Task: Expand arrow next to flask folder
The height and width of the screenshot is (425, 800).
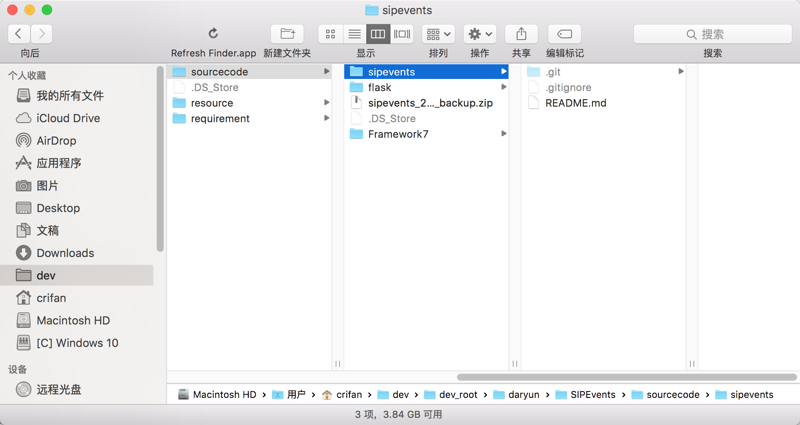Action: [504, 87]
